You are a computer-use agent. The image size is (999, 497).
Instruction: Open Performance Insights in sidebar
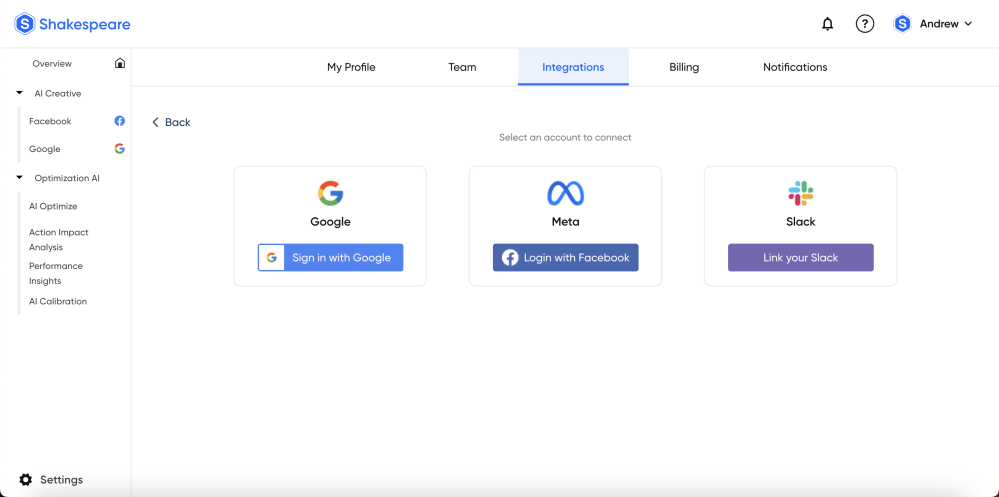pos(55,273)
